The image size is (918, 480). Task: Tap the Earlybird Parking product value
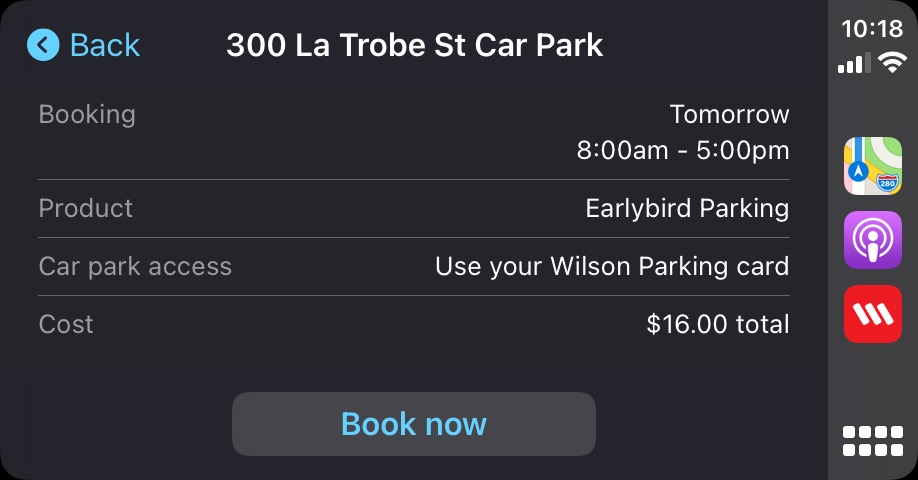[687, 208]
